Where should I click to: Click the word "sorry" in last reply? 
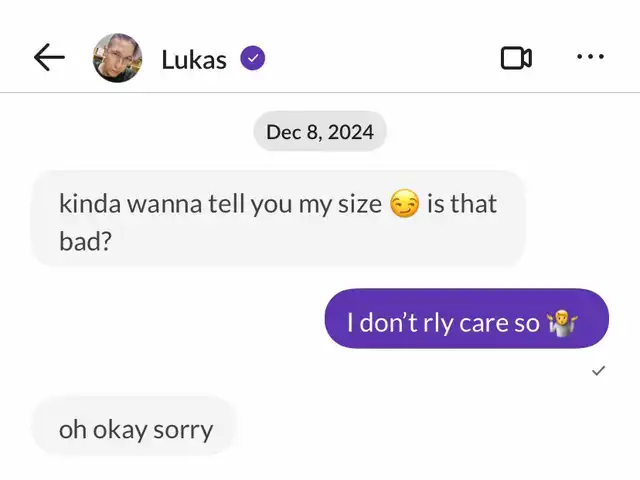coord(183,431)
